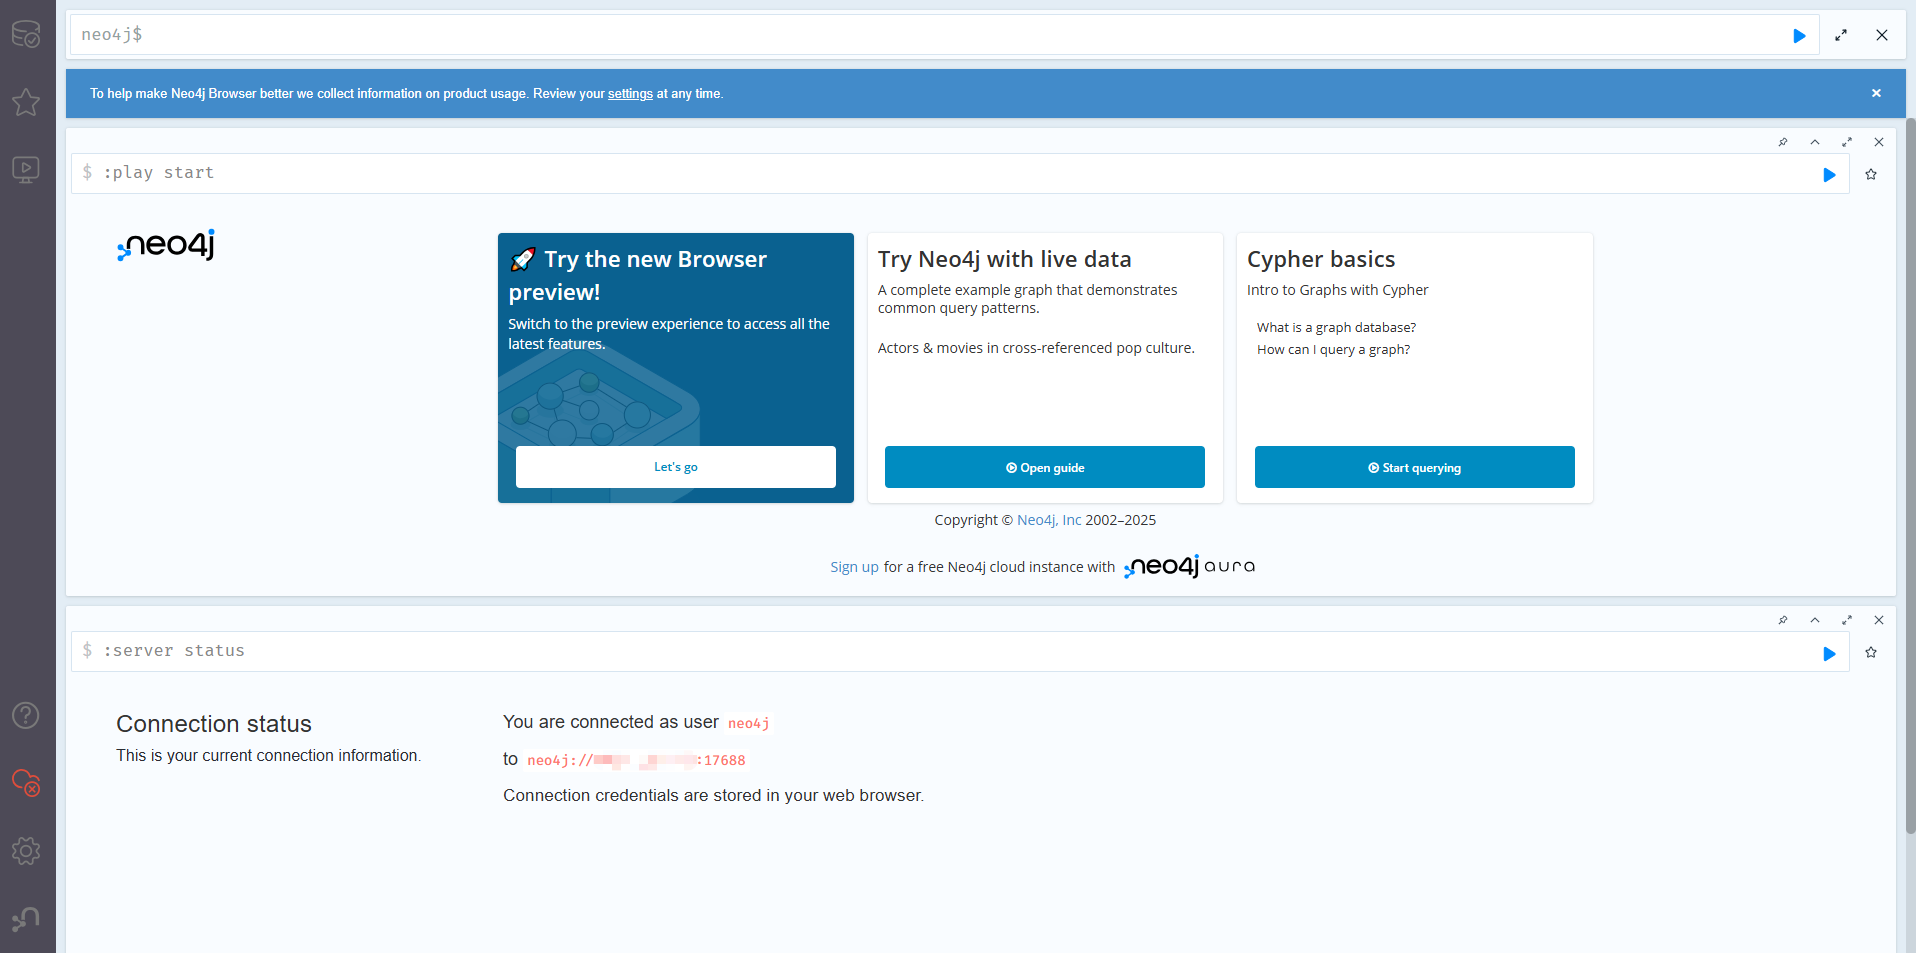Viewport: 1916px width, 953px height.
Task: Click the neo4j logo in start frame
Action: (x=166, y=245)
